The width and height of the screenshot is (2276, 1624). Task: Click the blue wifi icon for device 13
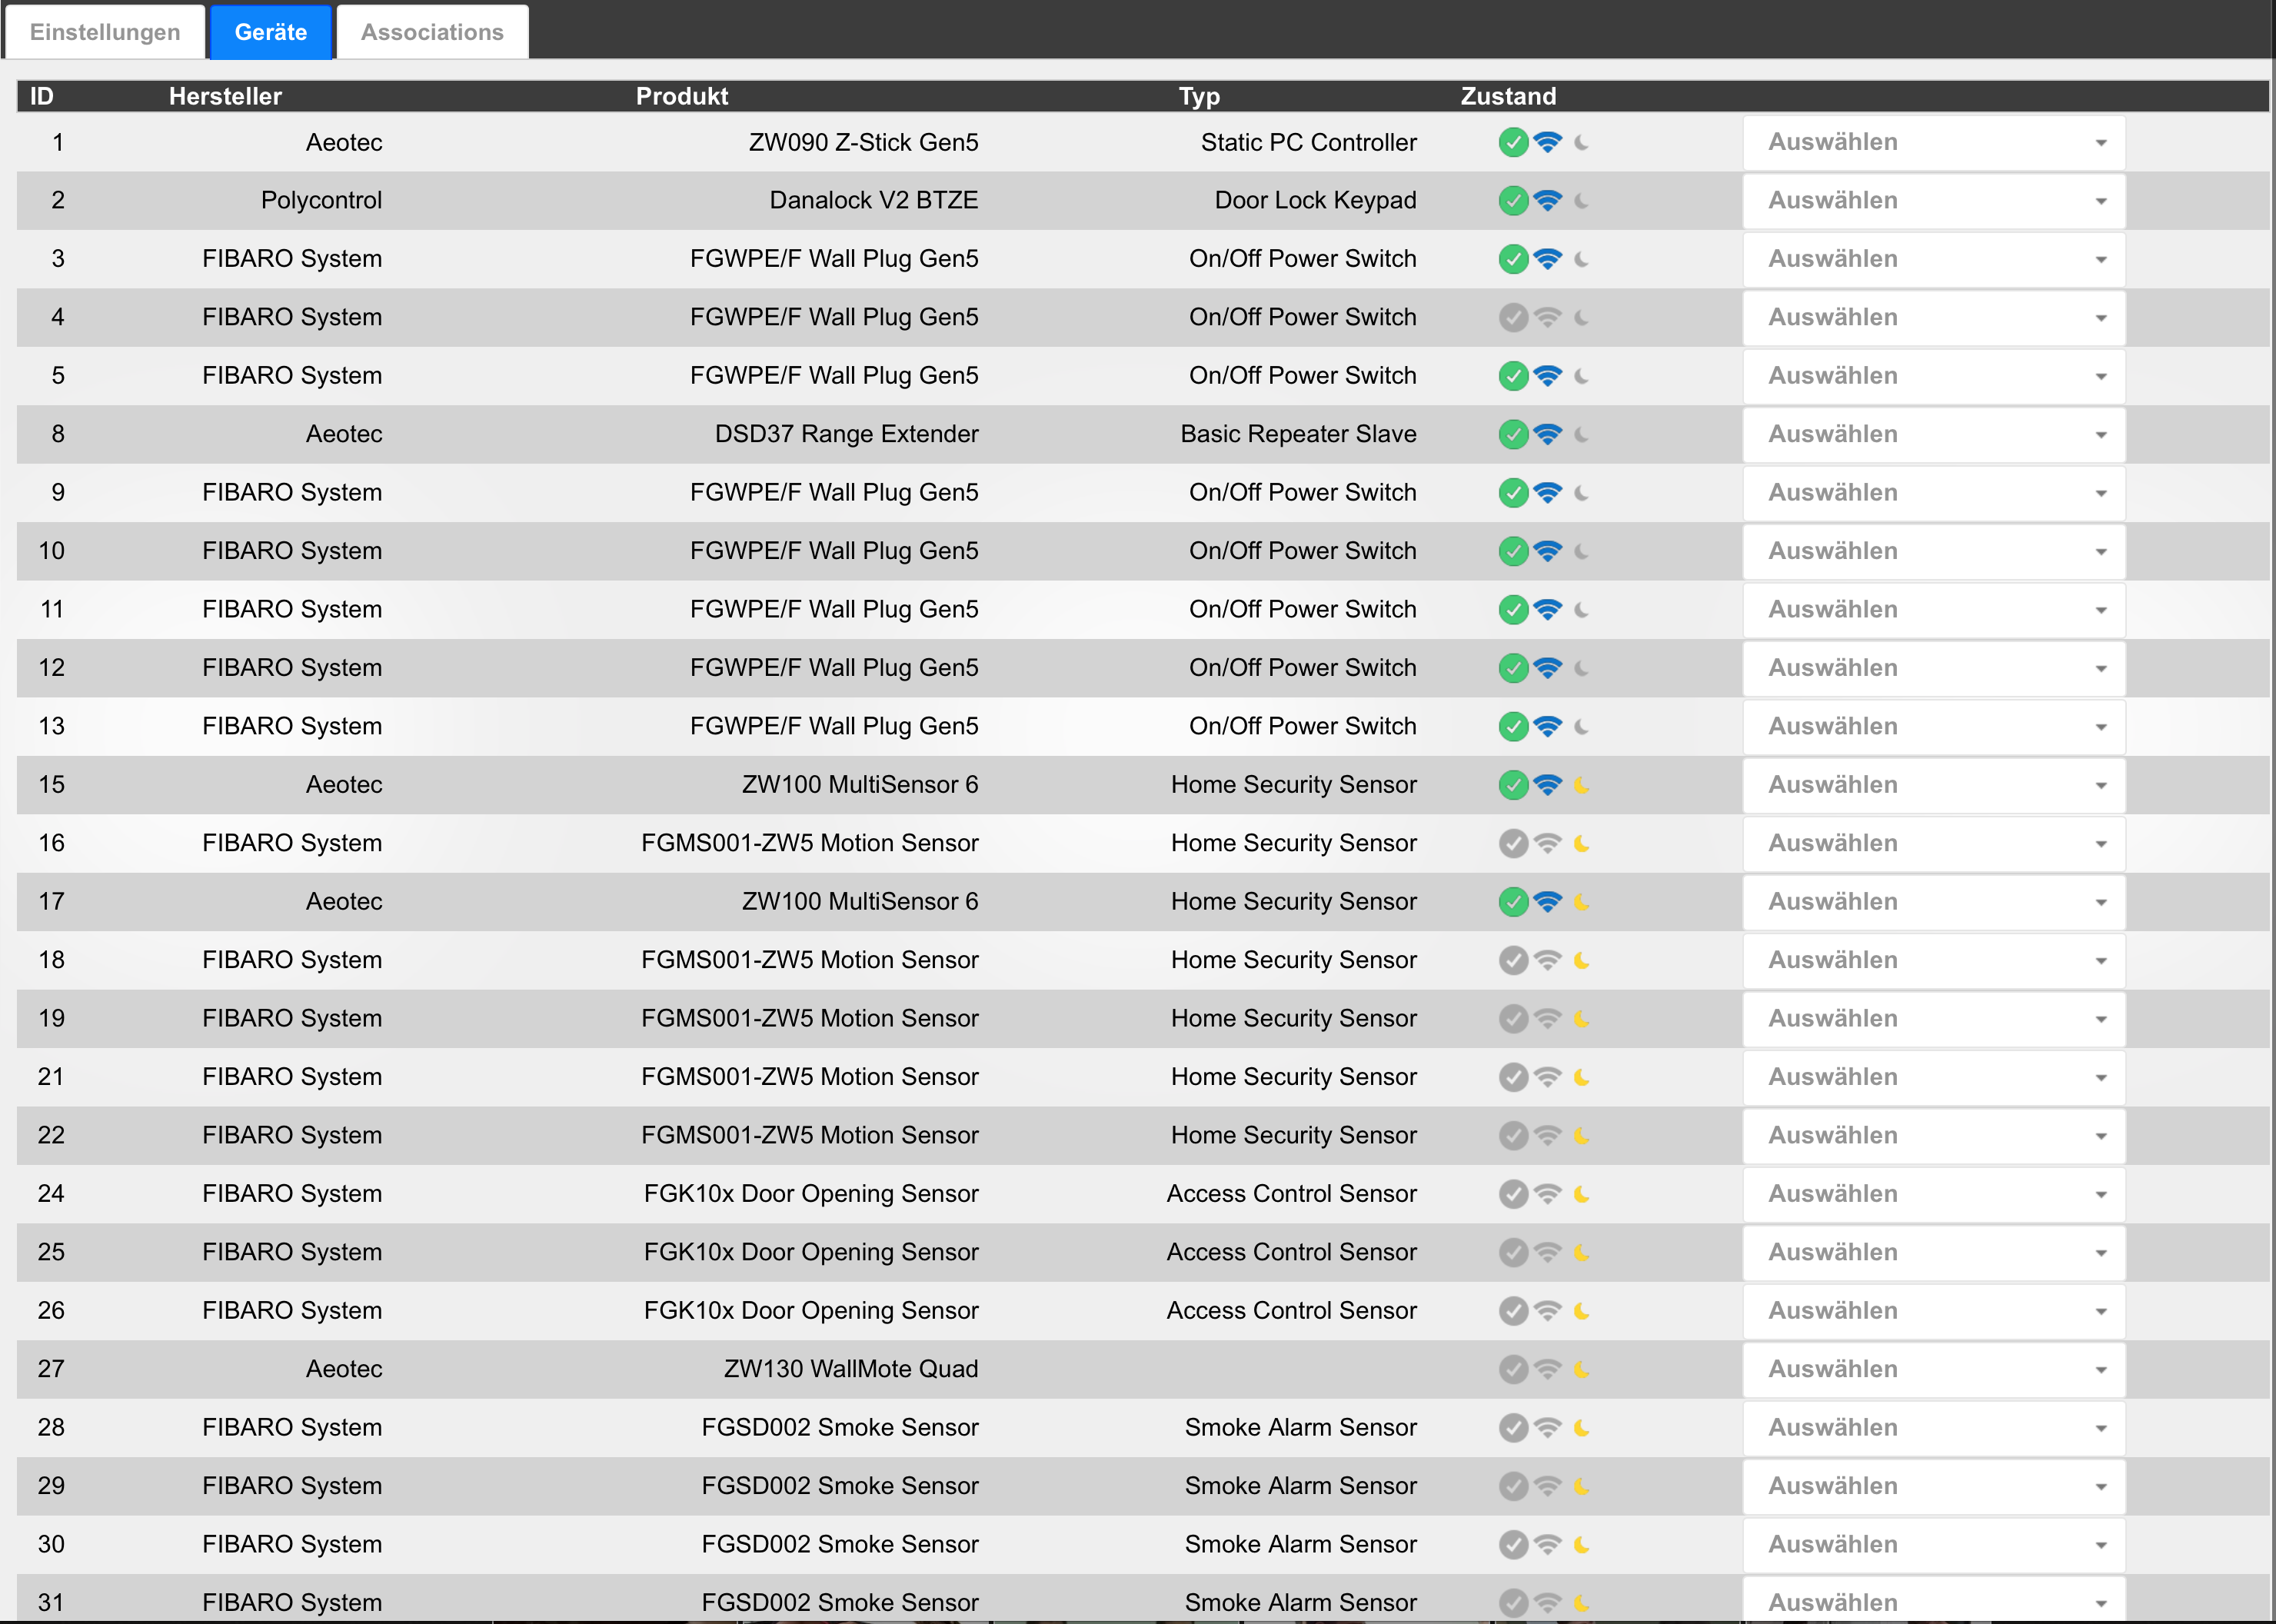click(x=1547, y=727)
